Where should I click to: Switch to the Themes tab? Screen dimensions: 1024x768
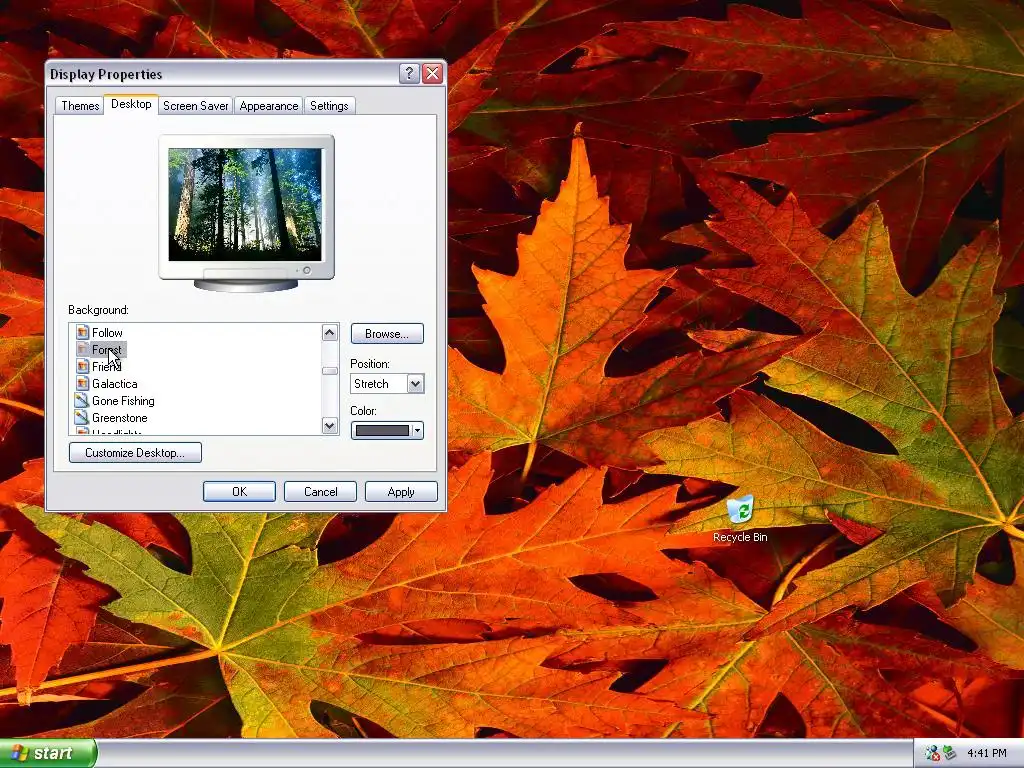click(80, 106)
